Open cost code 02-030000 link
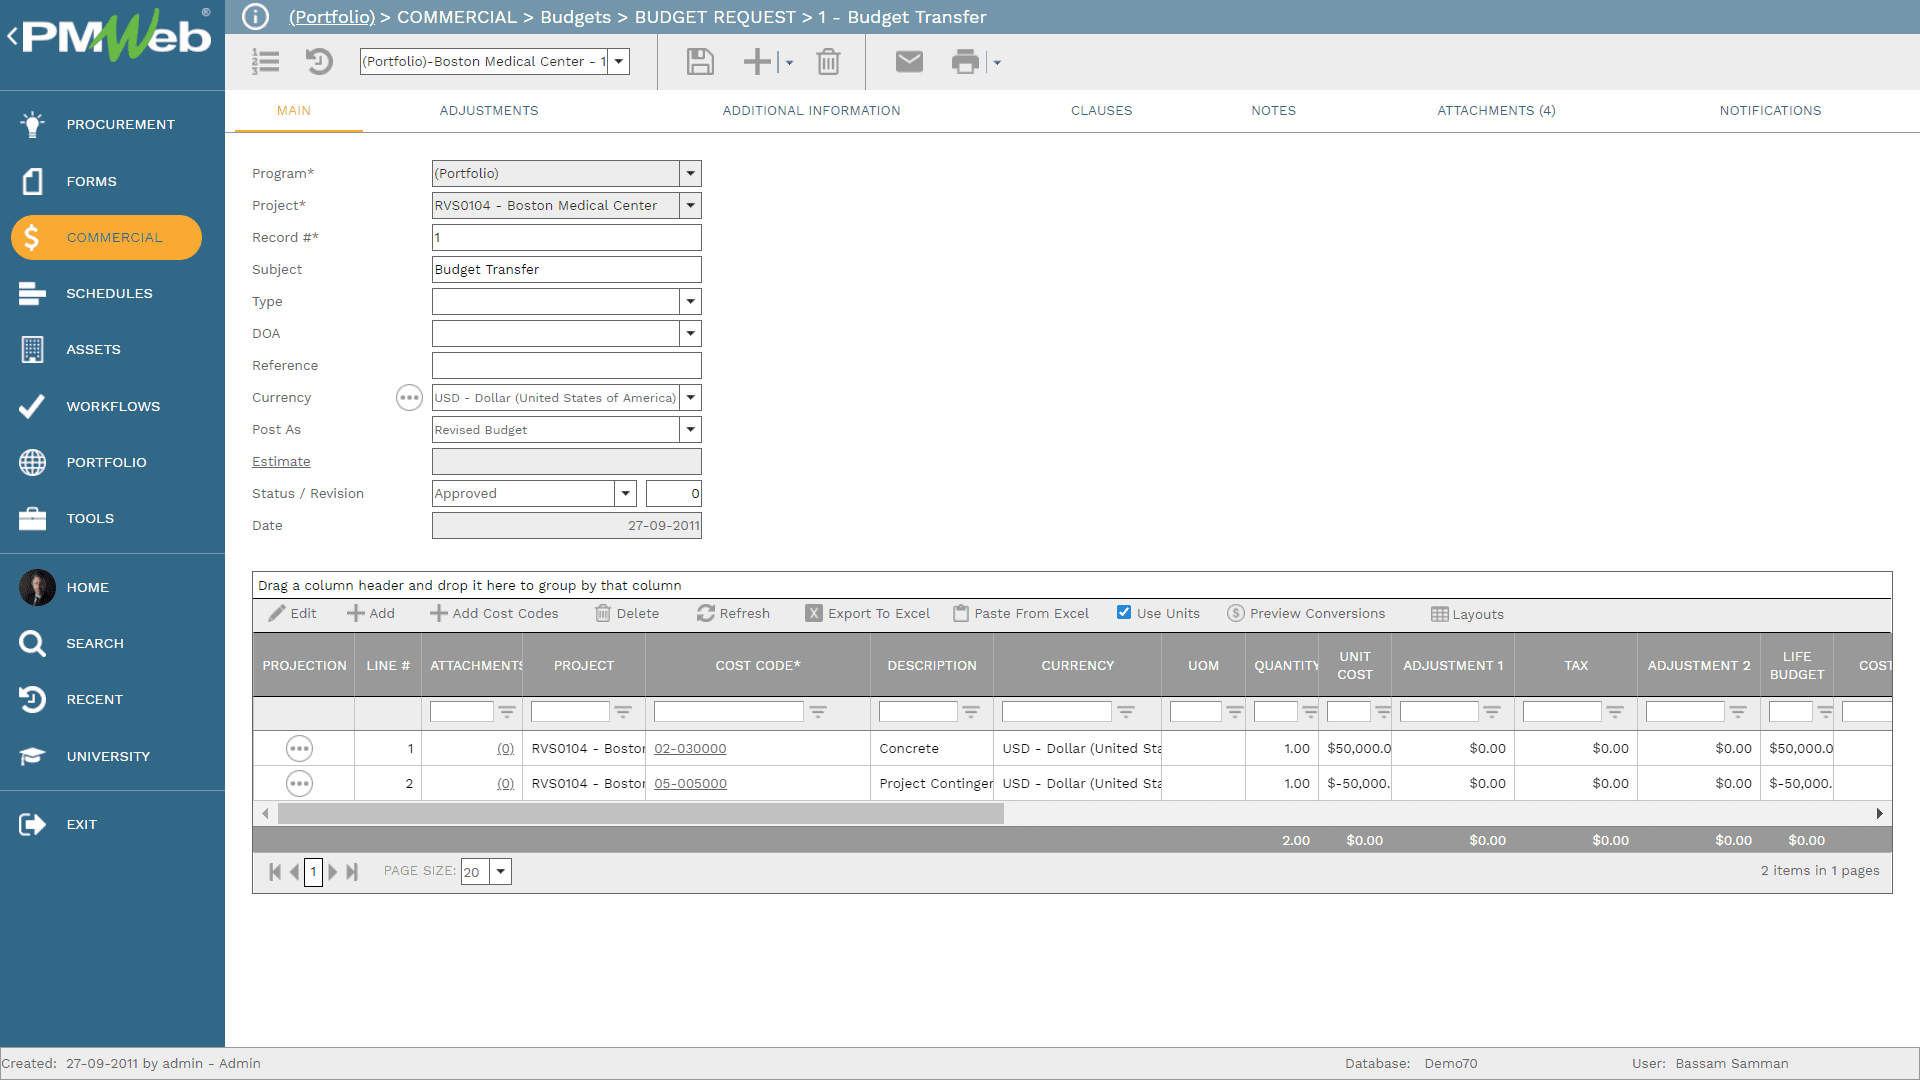This screenshot has width=1920, height=1080. pos(690,748)
